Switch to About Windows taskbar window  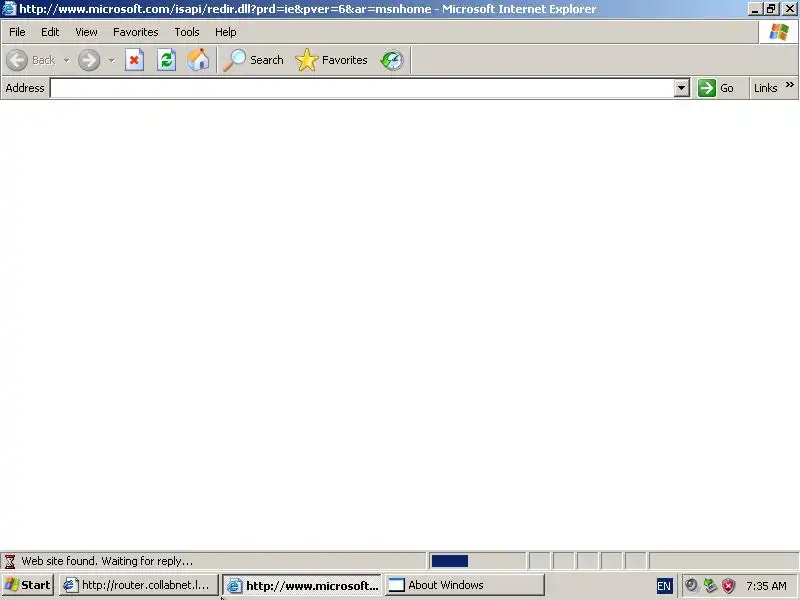pyautogui.click(x=465, y=585)
